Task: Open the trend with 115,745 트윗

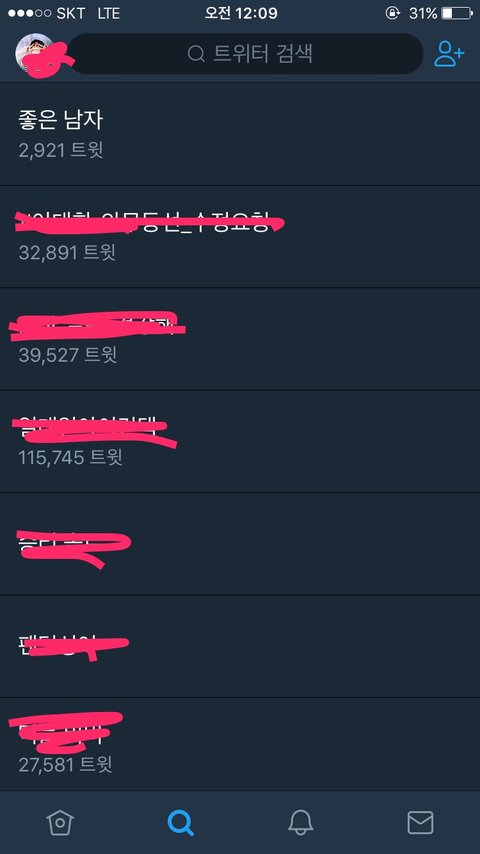Action: pyautogui.click(x=240, y=441)
